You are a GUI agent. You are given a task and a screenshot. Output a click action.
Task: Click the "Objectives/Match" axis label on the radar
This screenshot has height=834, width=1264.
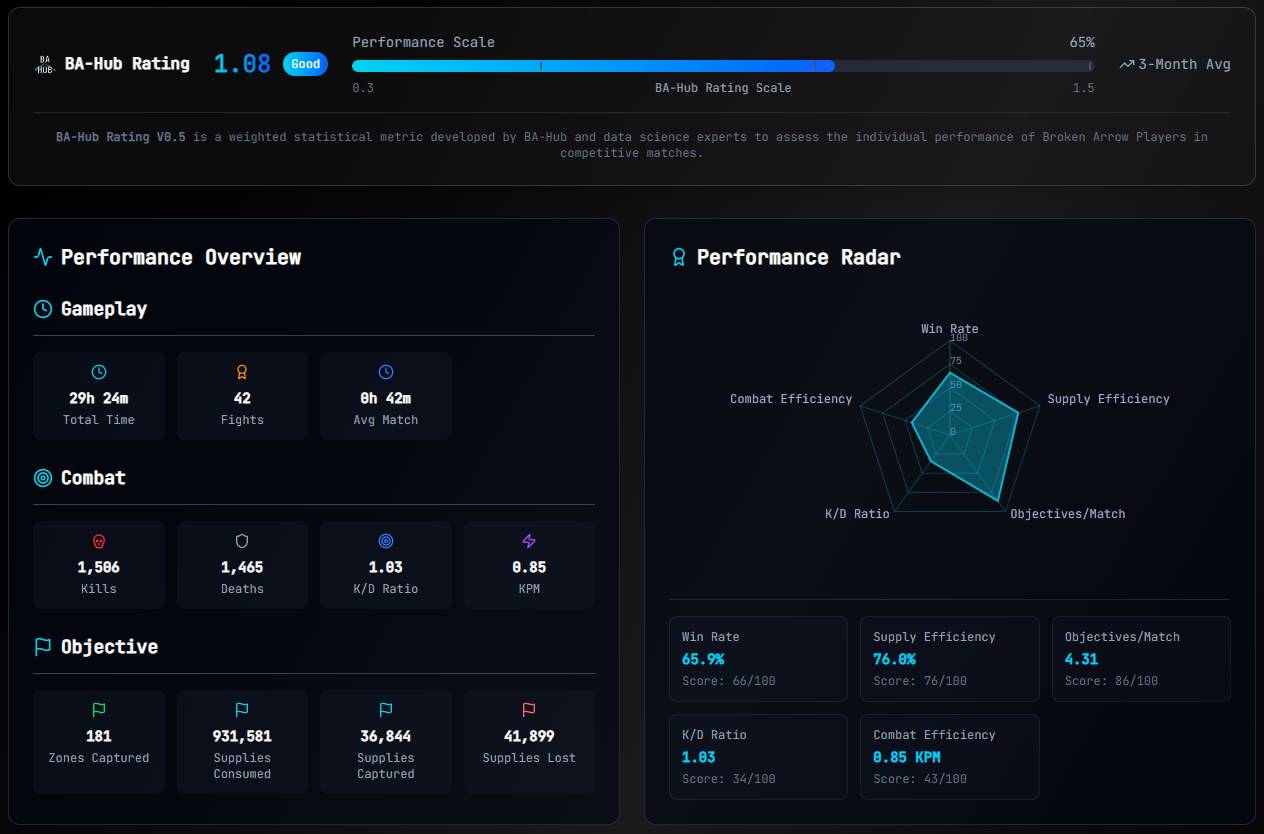[x=1068, y=514]
